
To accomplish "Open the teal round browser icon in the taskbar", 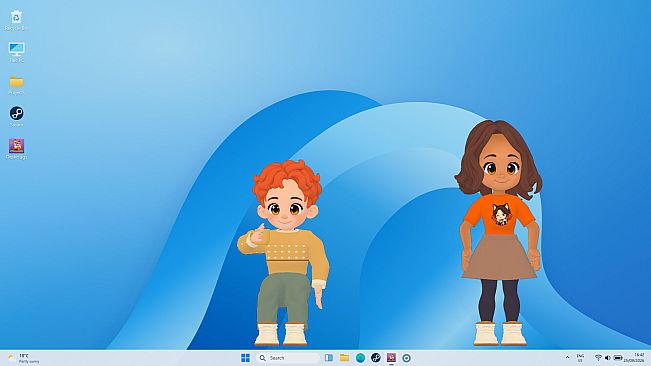I will tap(360, 358).
